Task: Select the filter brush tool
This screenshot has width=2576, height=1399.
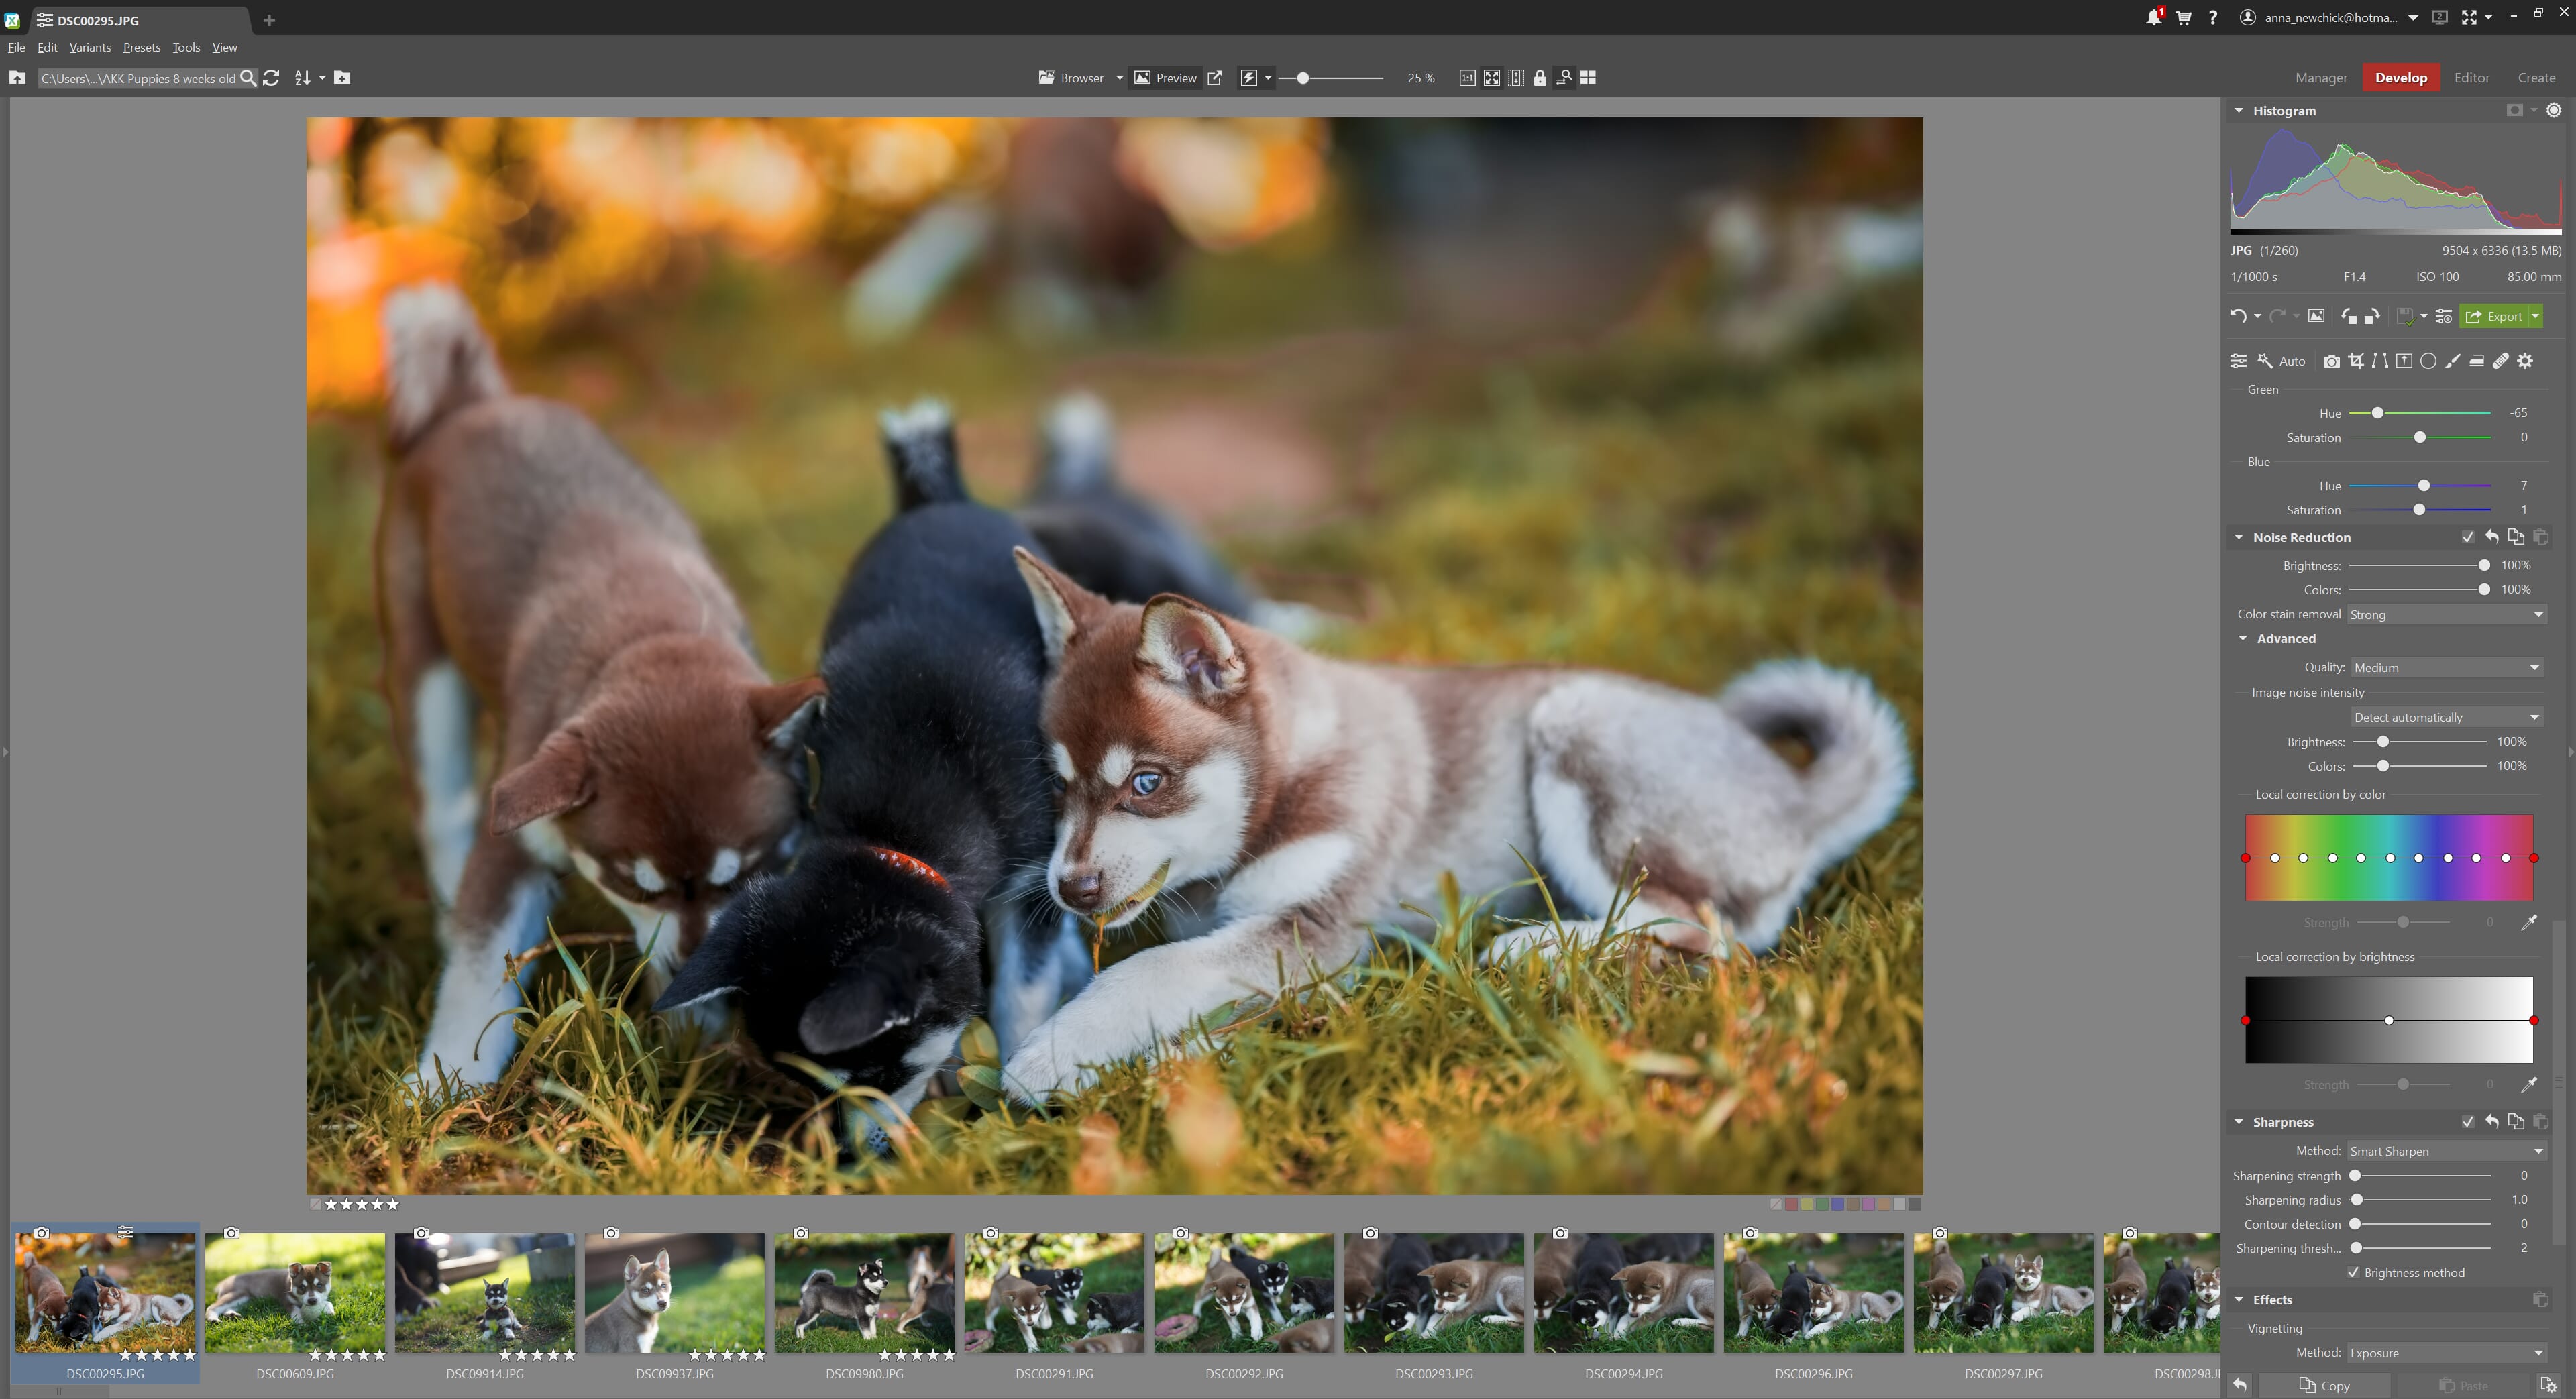Action: click(2452, 361)
